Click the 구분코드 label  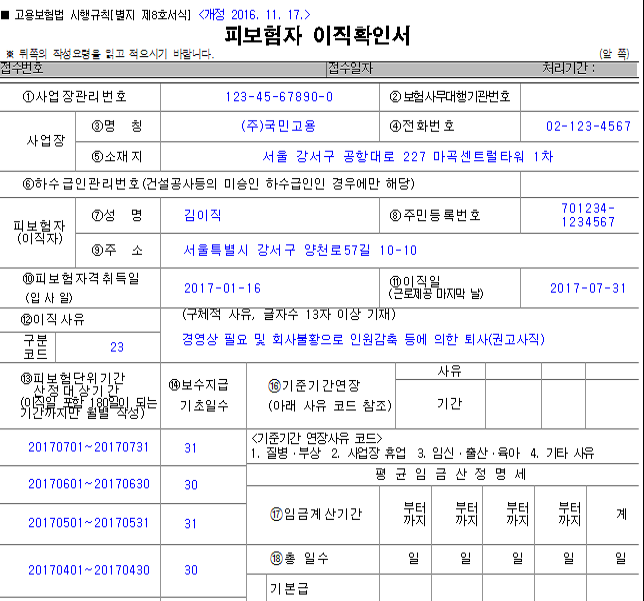pos(35,347)
